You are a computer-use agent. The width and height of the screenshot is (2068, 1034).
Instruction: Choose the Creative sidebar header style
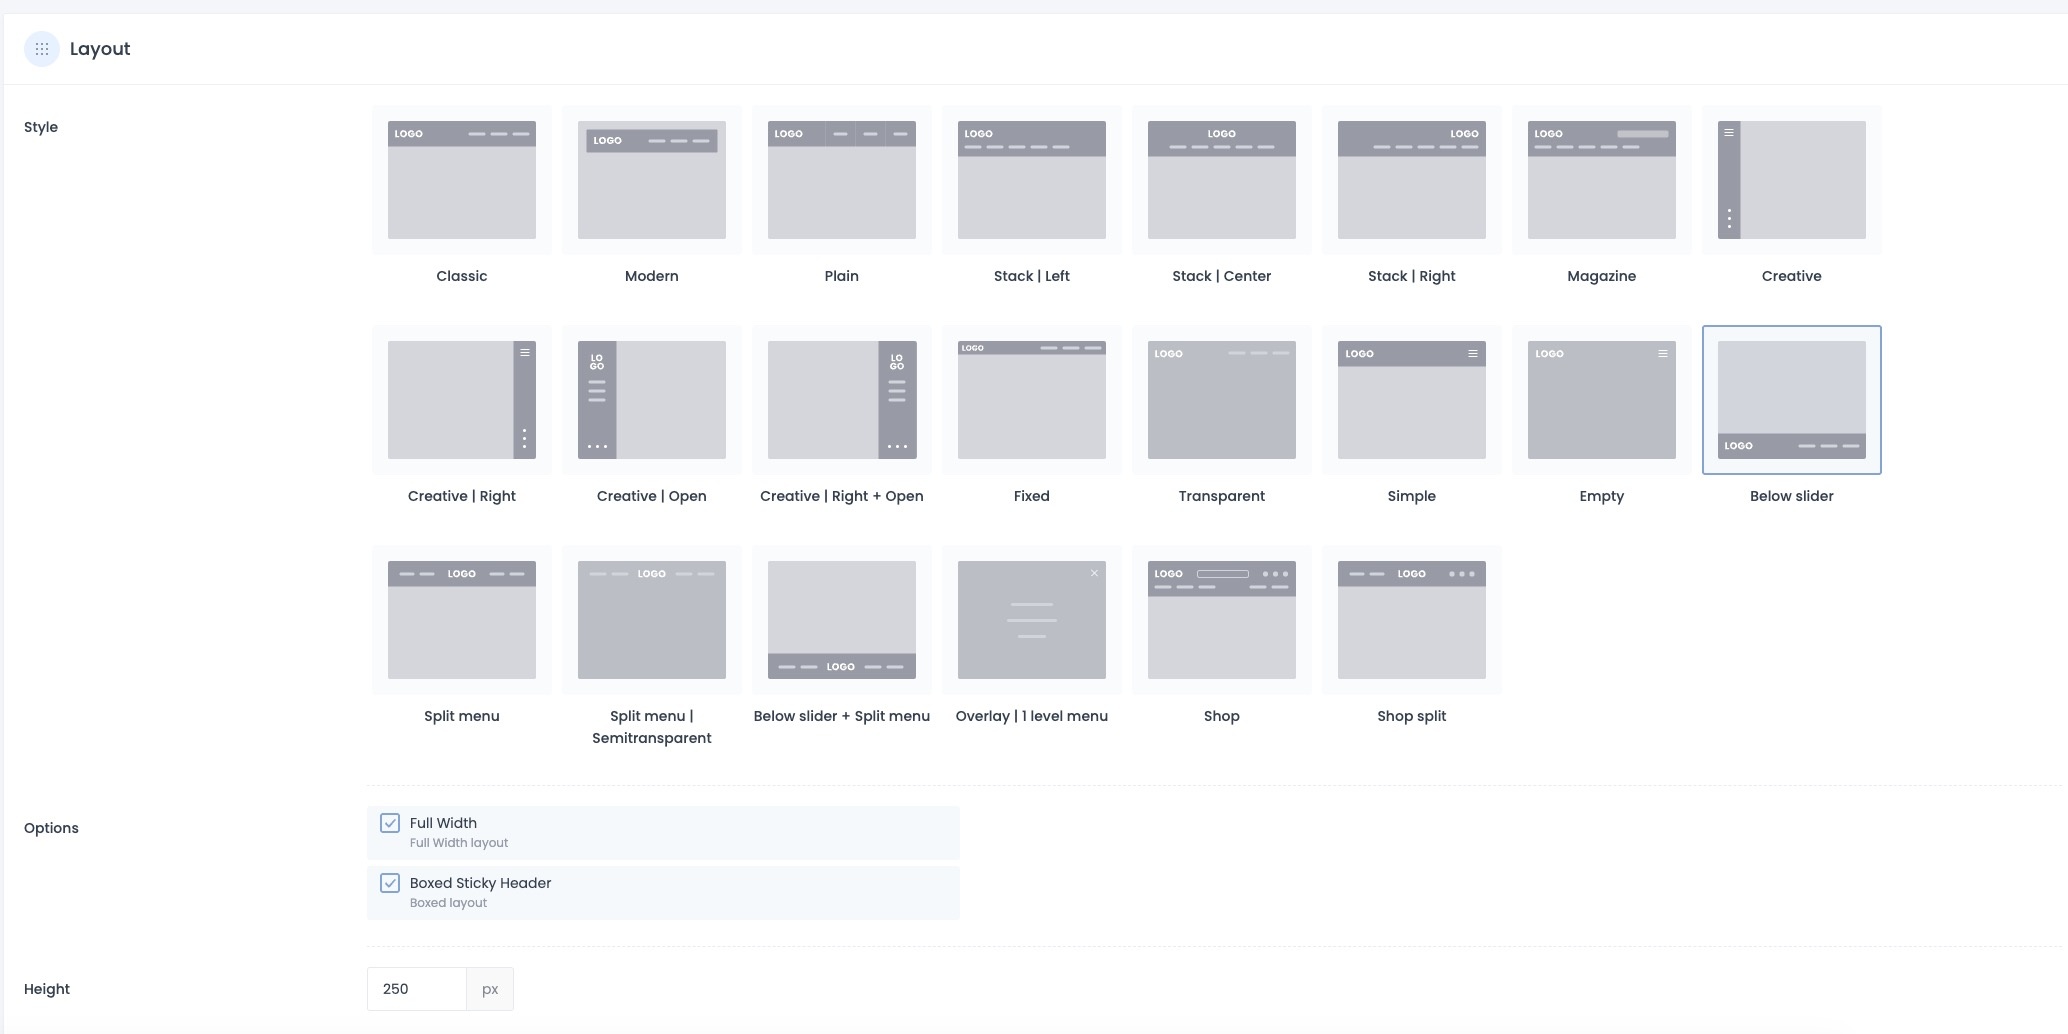click(1791, 180)
